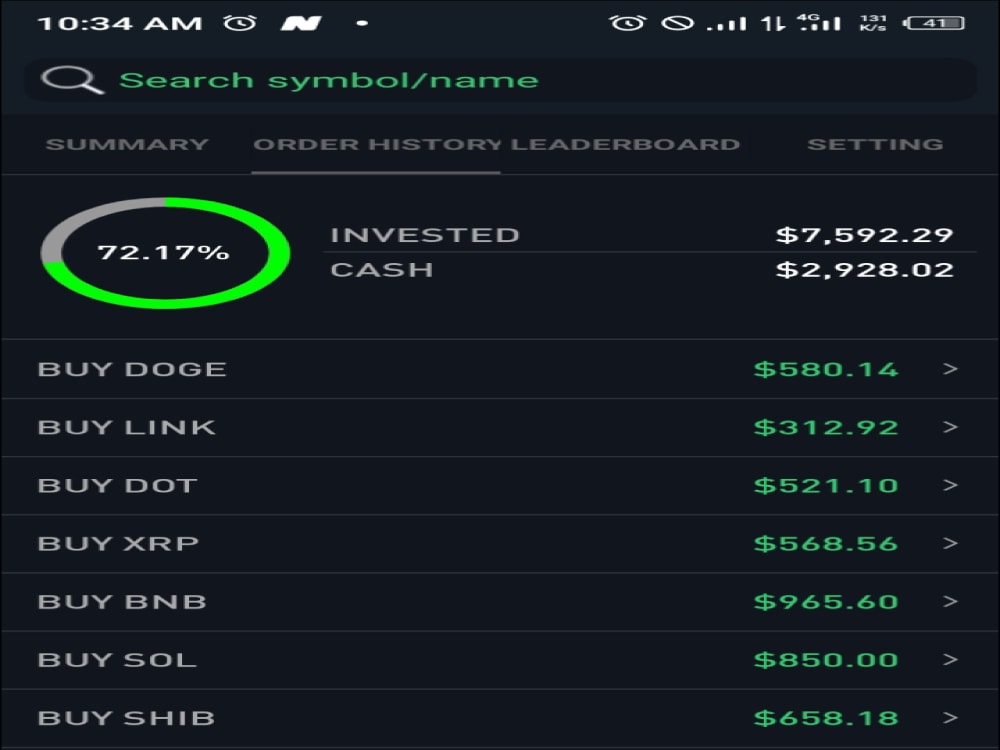Viewport: 1000px width, 750px height.
Task: Tap the 72.17% progress ring
Action: click(x=165, y=252)
